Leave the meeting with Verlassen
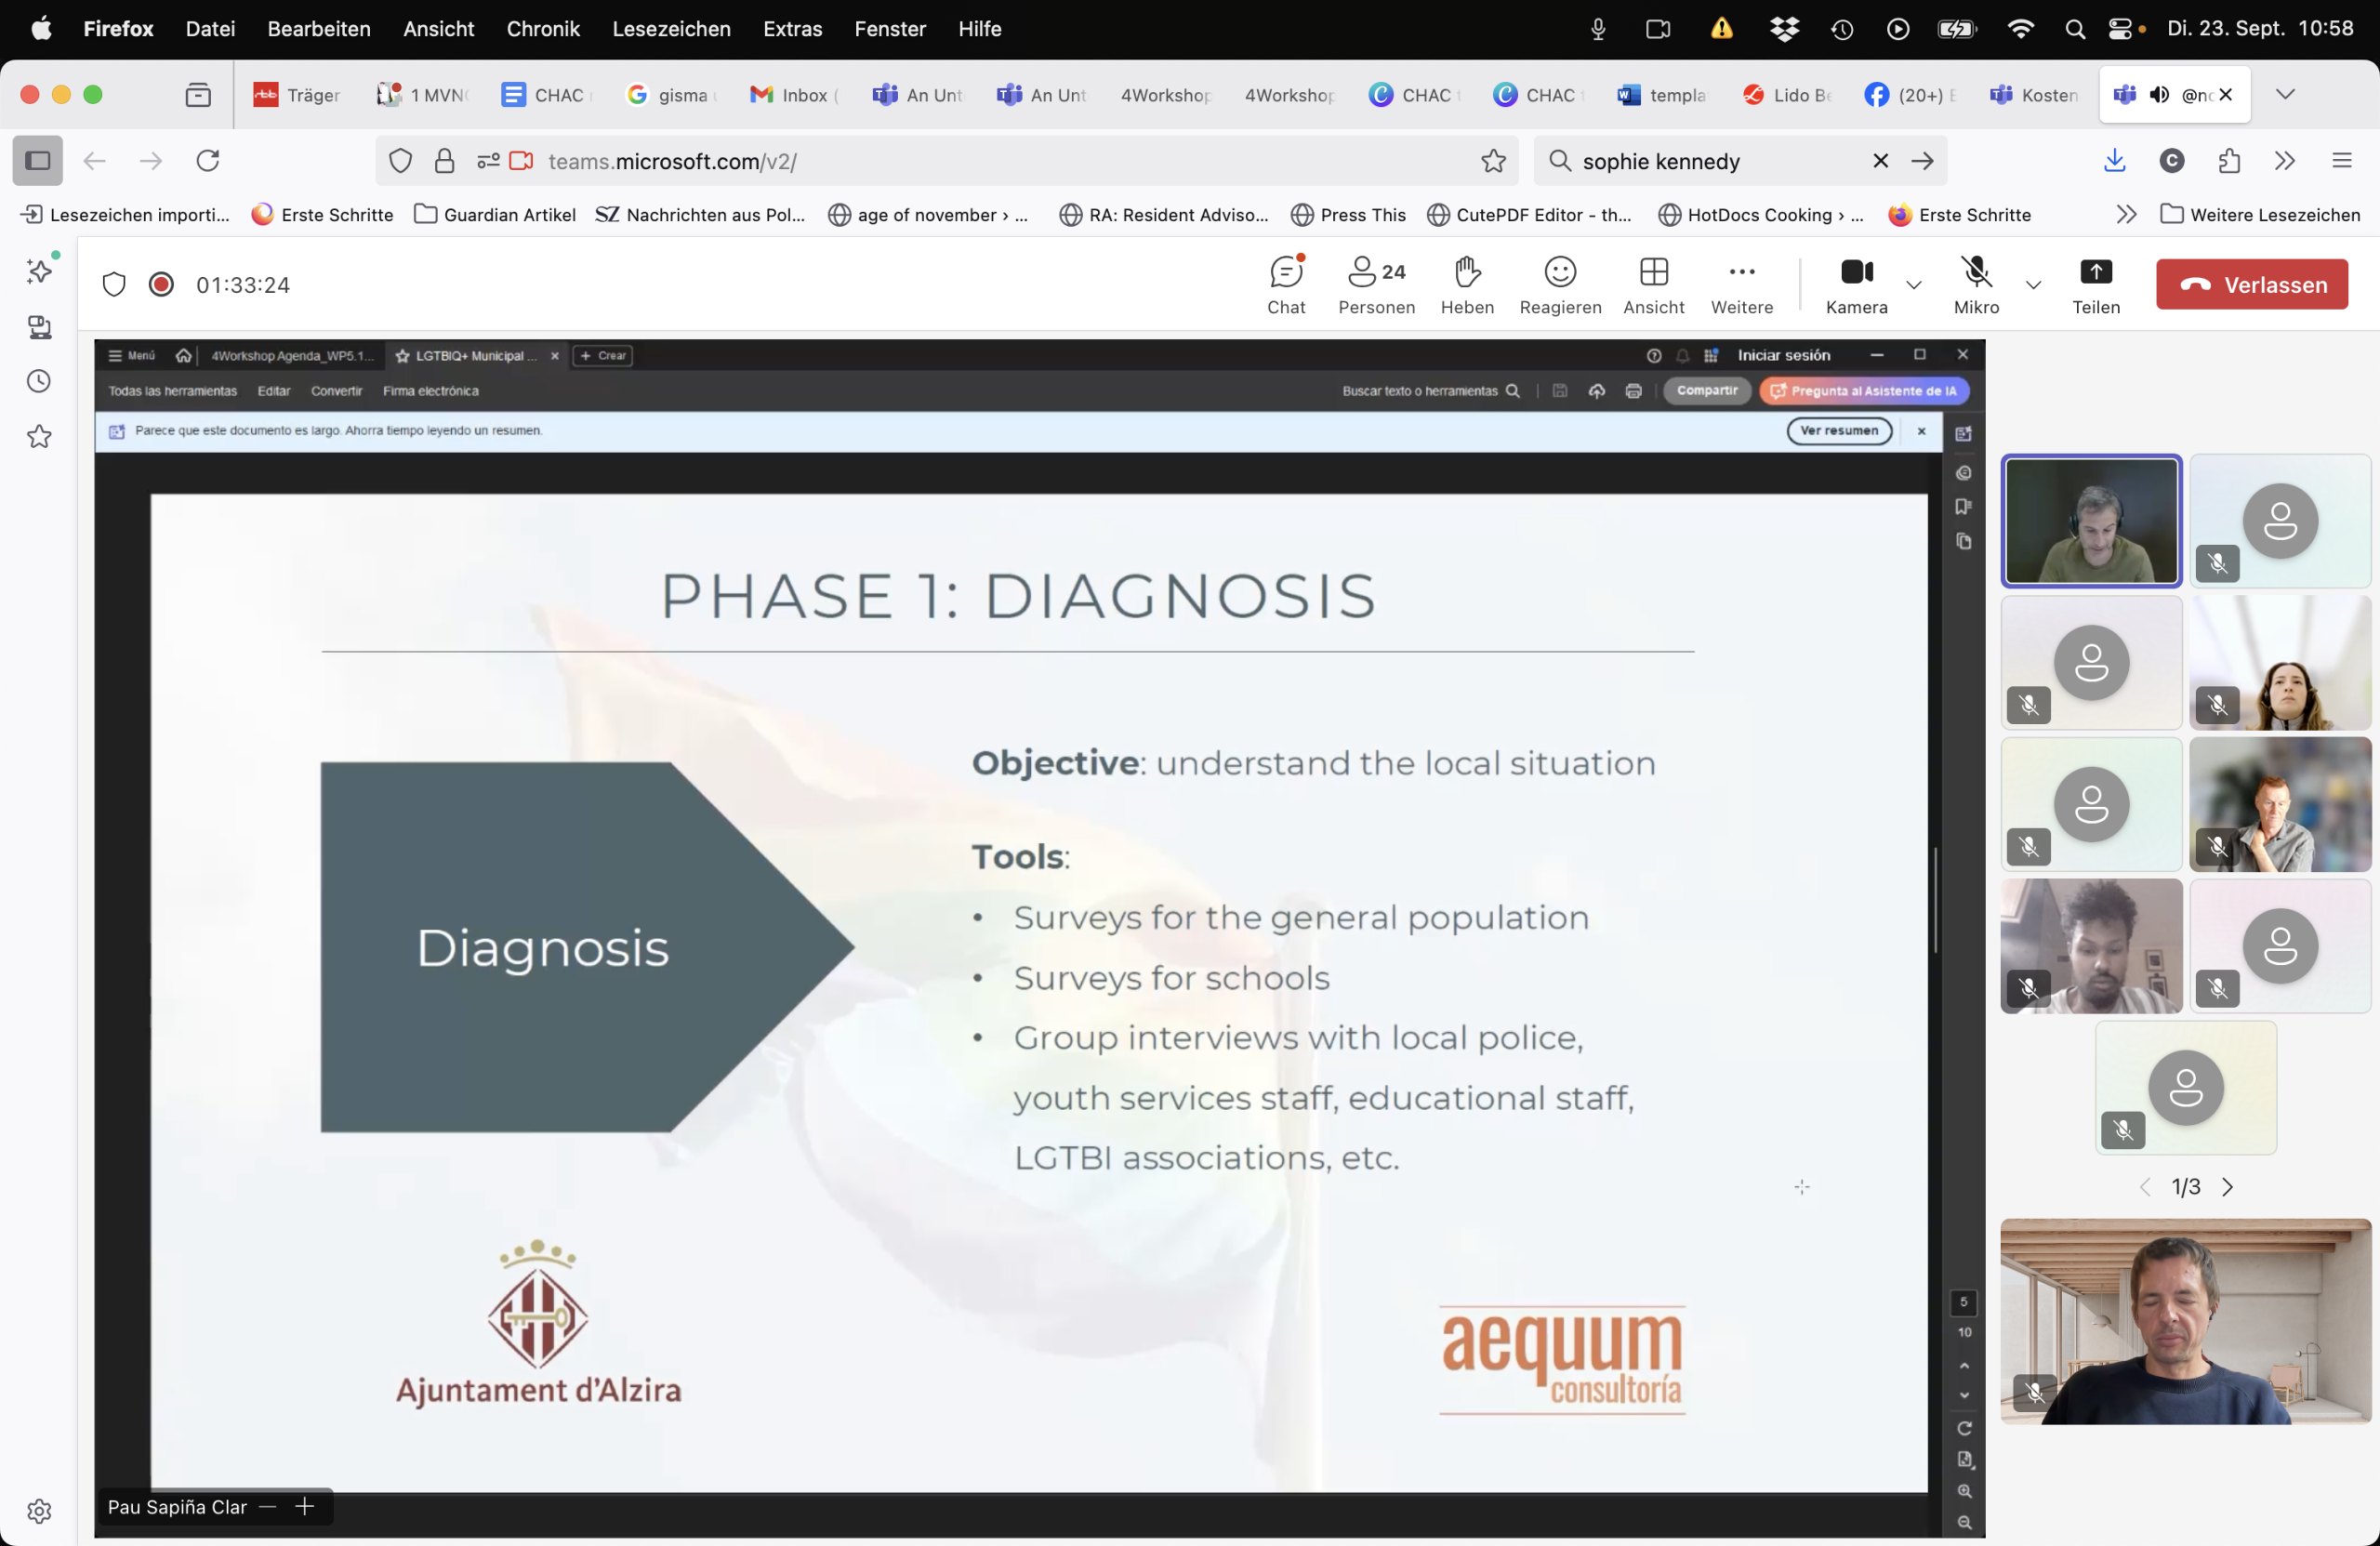This screenshot has width=2380, height=1546. point(2251,285)
